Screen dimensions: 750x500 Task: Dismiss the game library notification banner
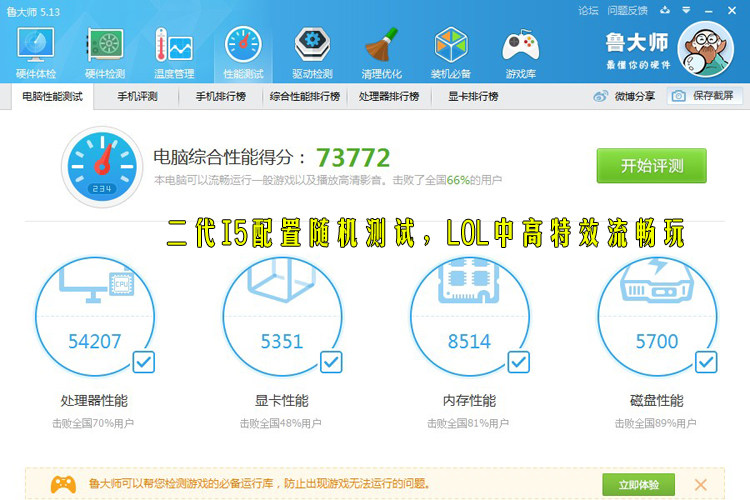(x=701, y=485)
